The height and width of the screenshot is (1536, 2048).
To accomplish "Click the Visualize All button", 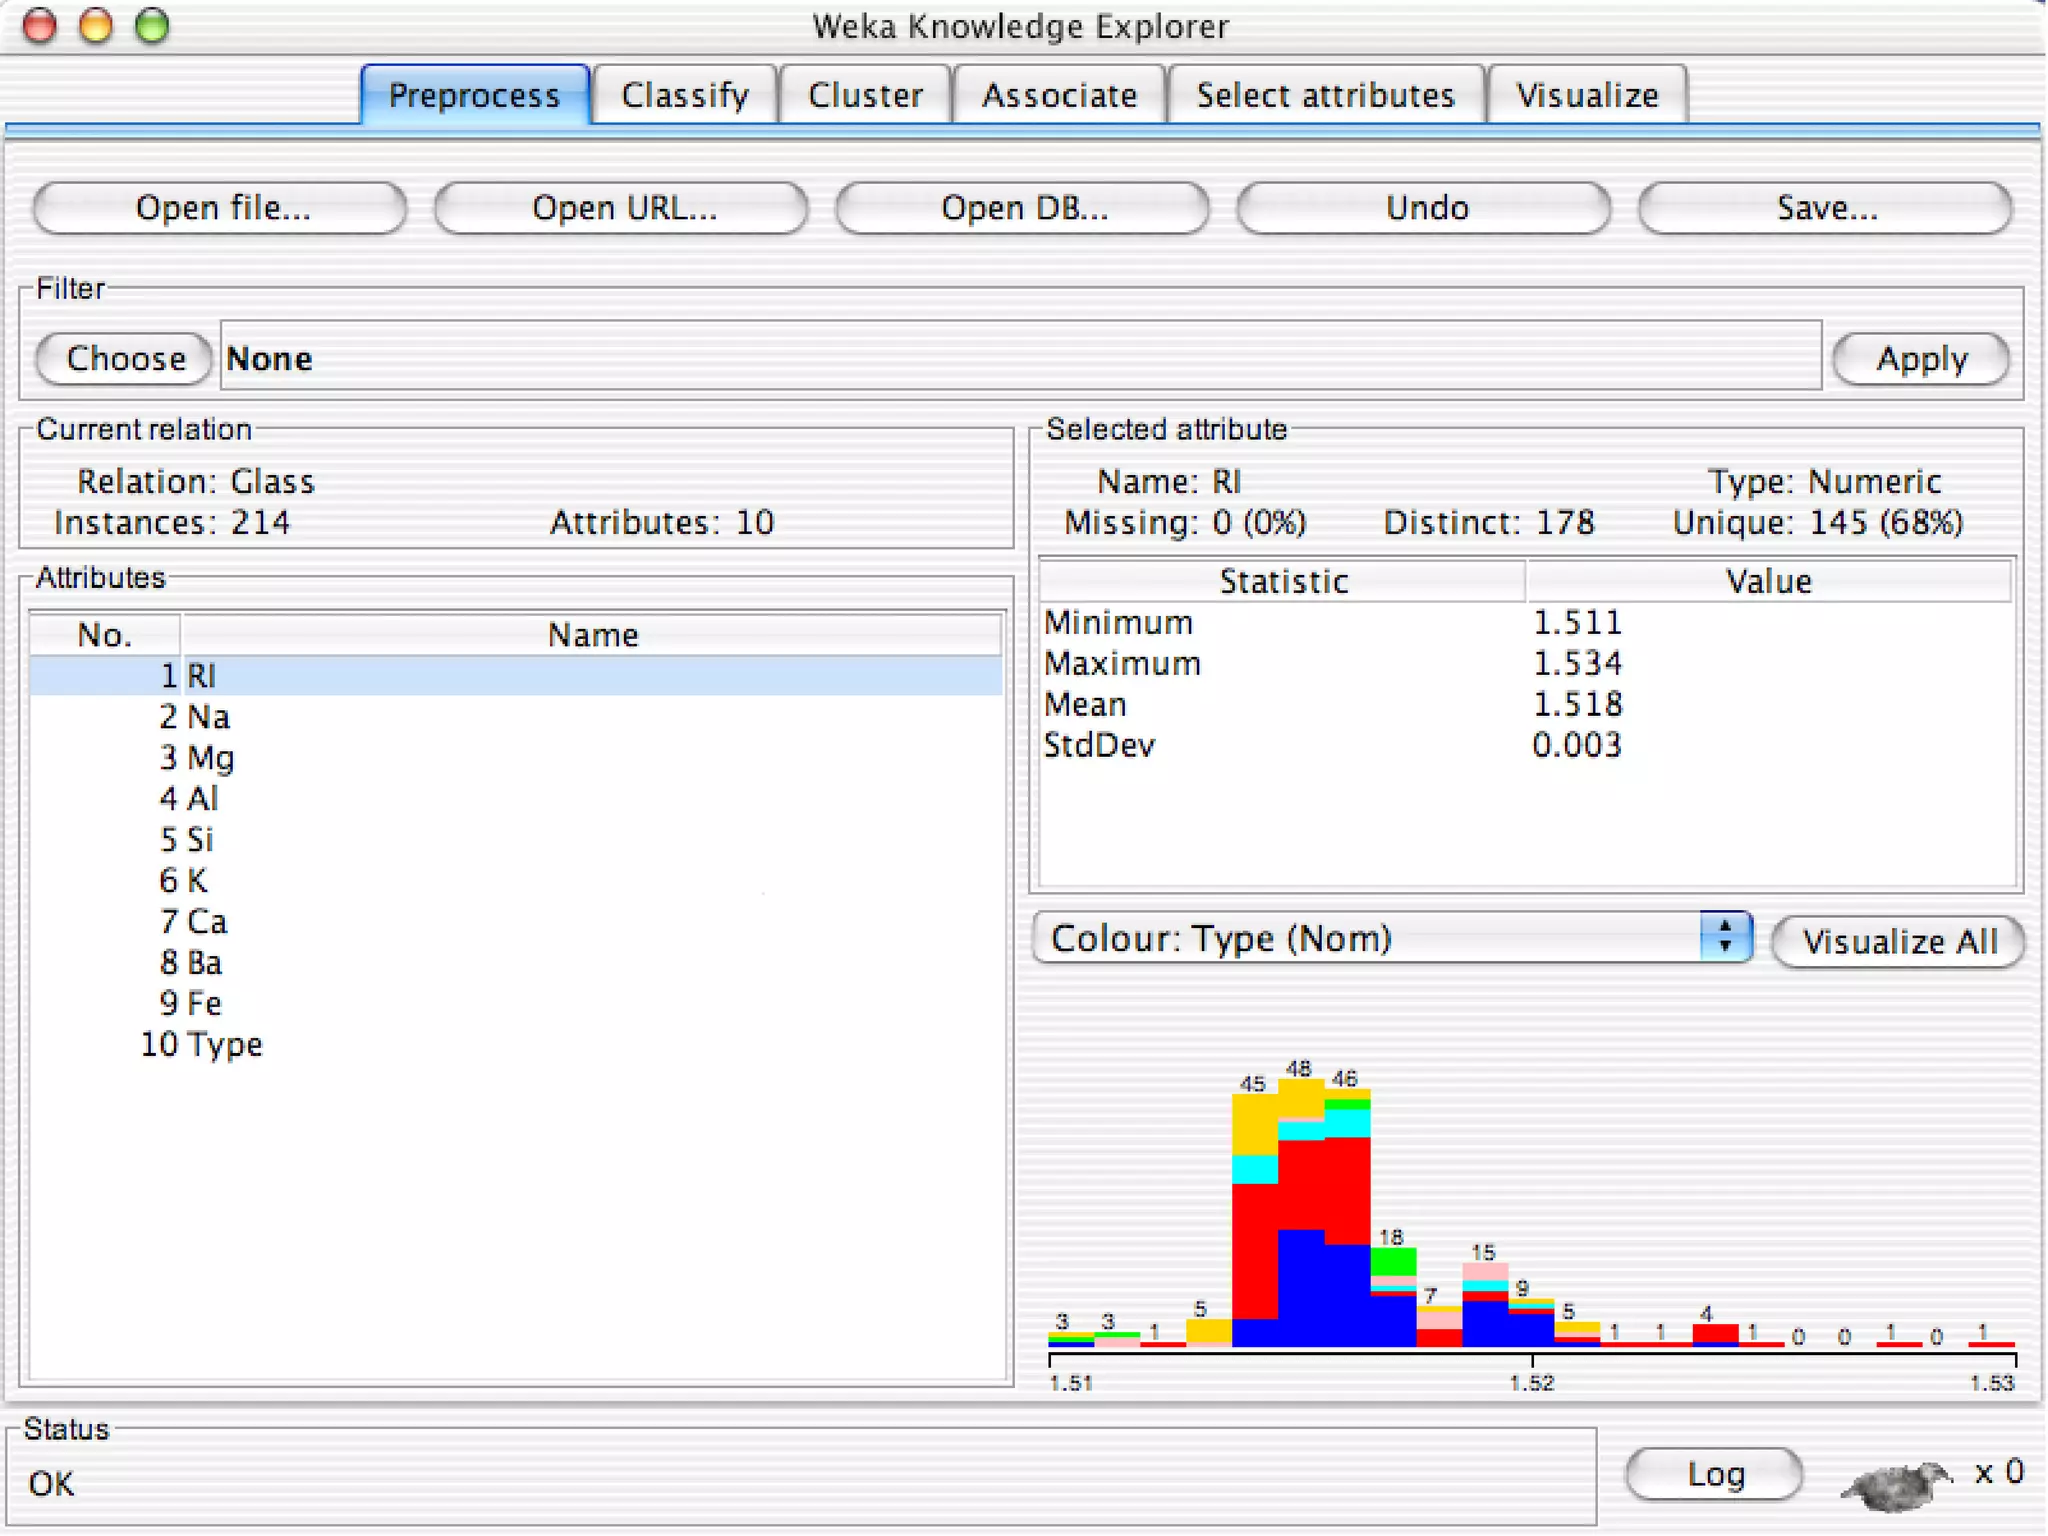I will (1898, 941).
